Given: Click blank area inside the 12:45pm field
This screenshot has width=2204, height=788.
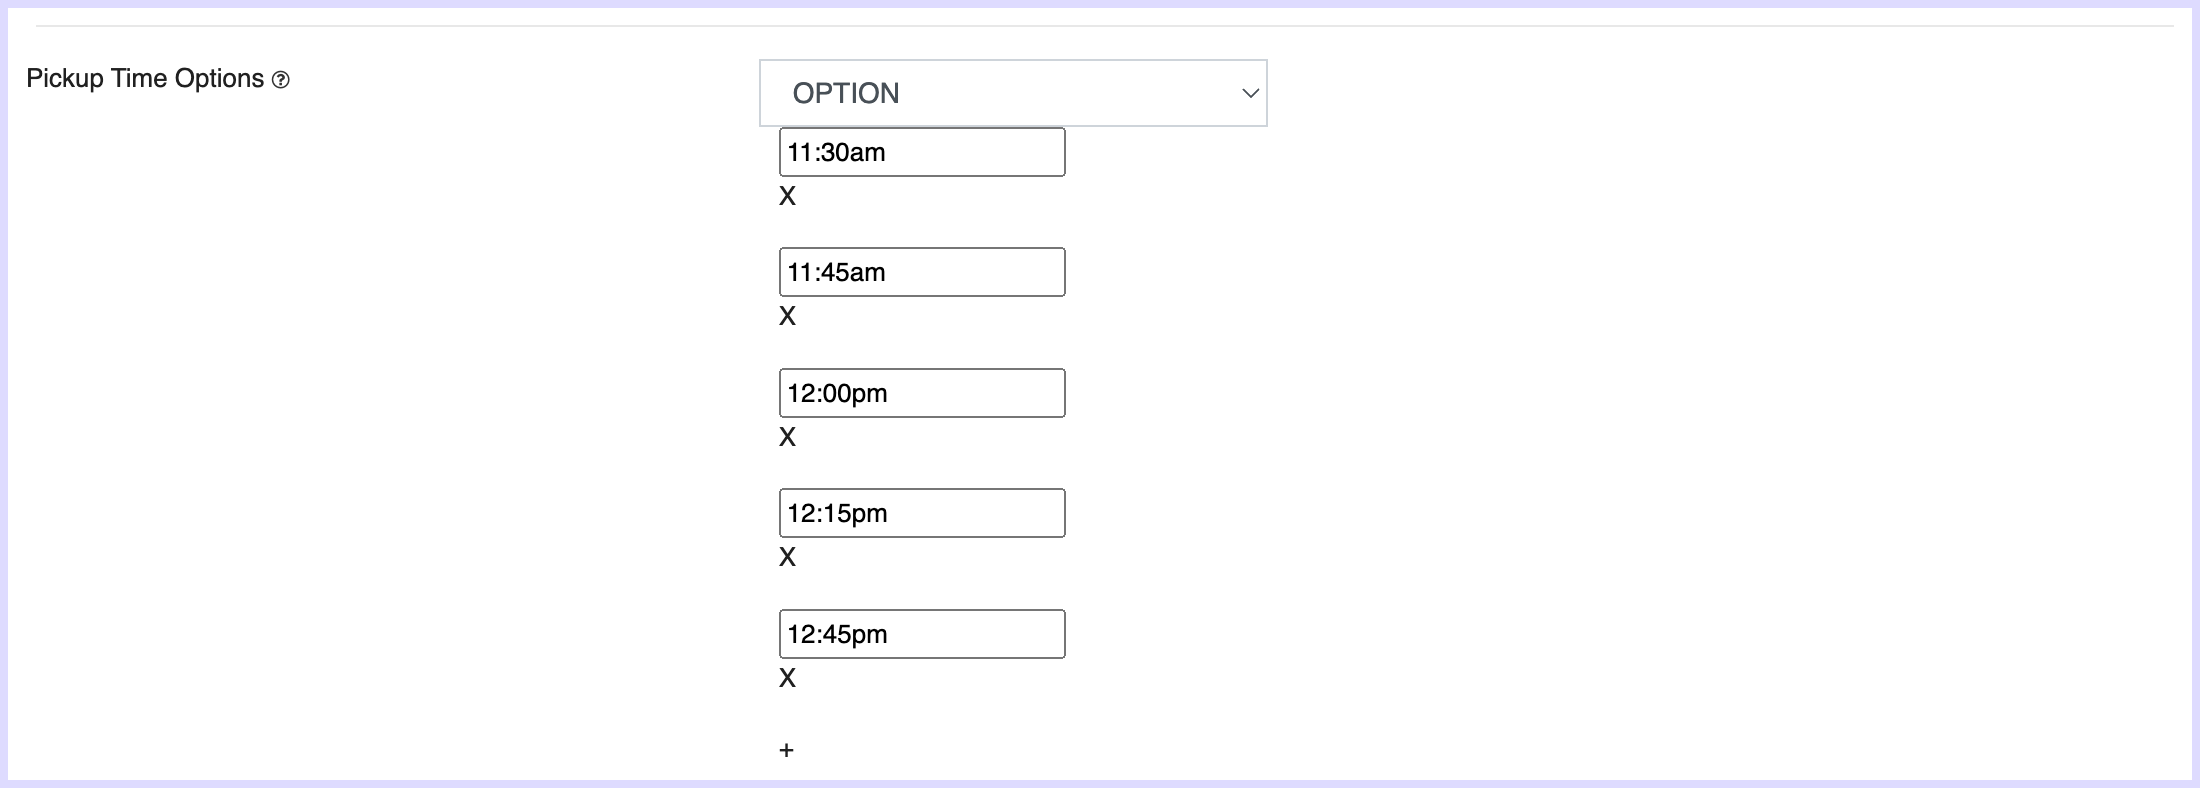Looking at the screenshot, I should (980, 634).
